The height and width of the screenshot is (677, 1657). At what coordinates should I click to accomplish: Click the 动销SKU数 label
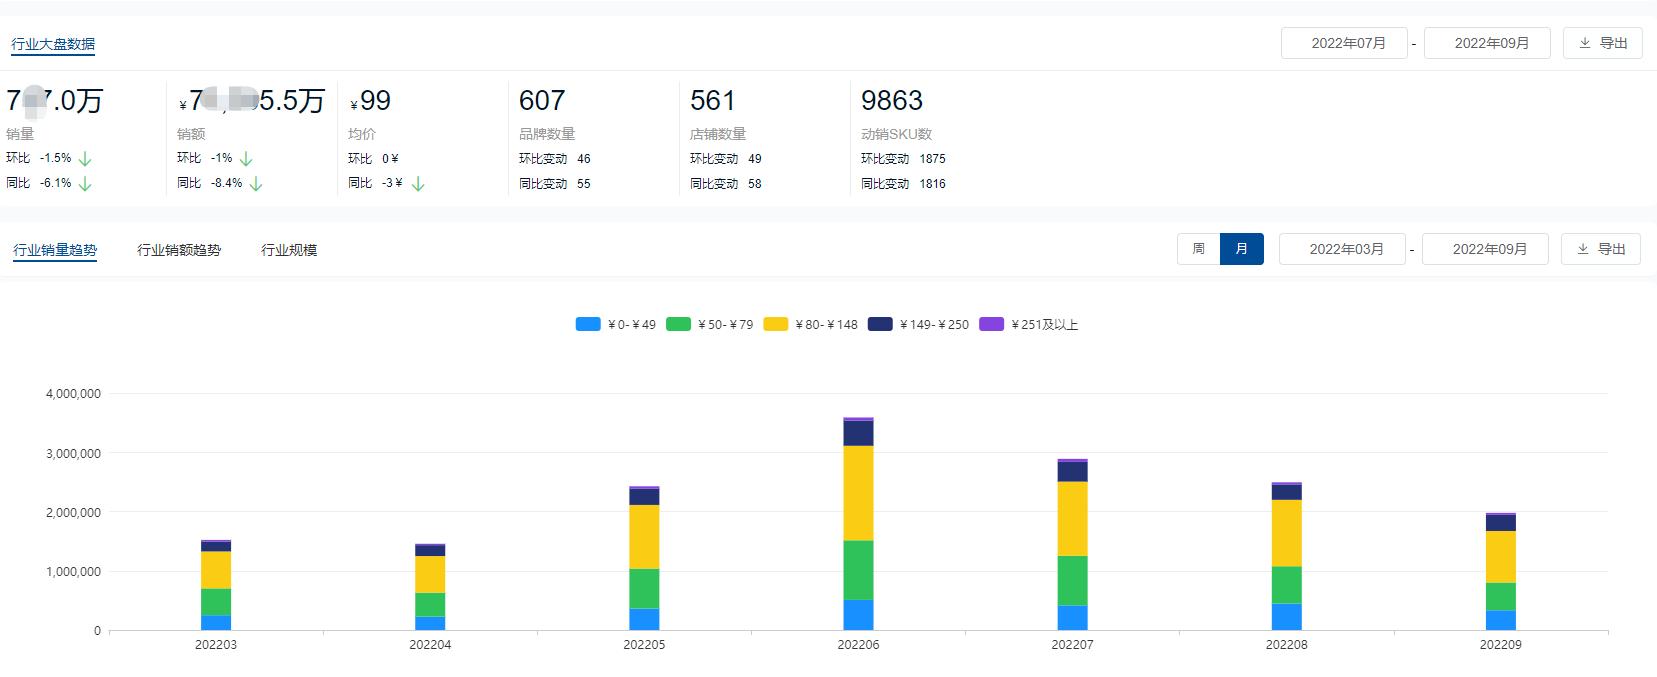[x=897, y=134]
